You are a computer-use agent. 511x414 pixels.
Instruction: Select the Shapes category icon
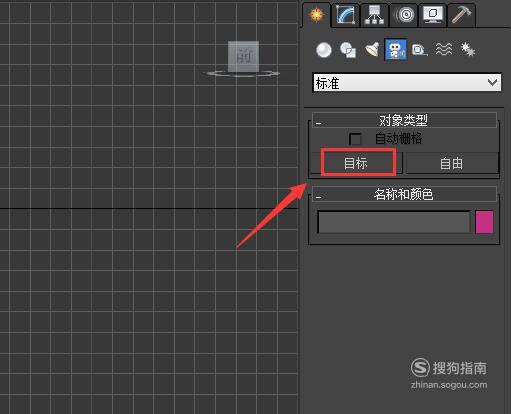click(x=348, y=50)
